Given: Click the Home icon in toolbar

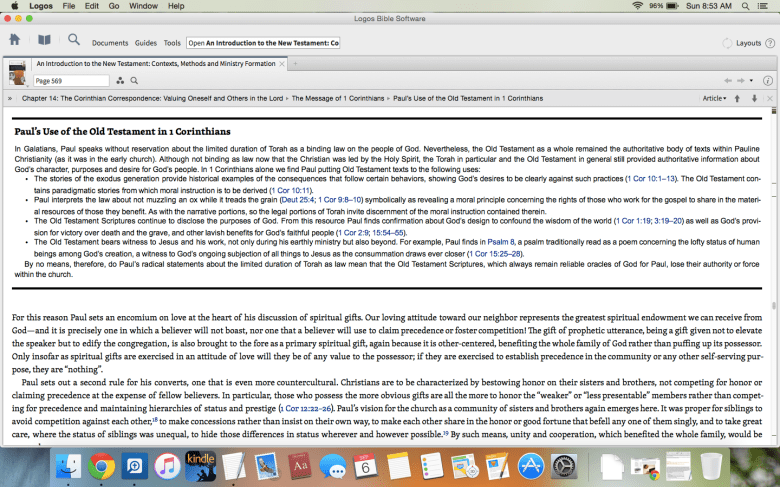Looking at the screenshot, I should [14, 41].
